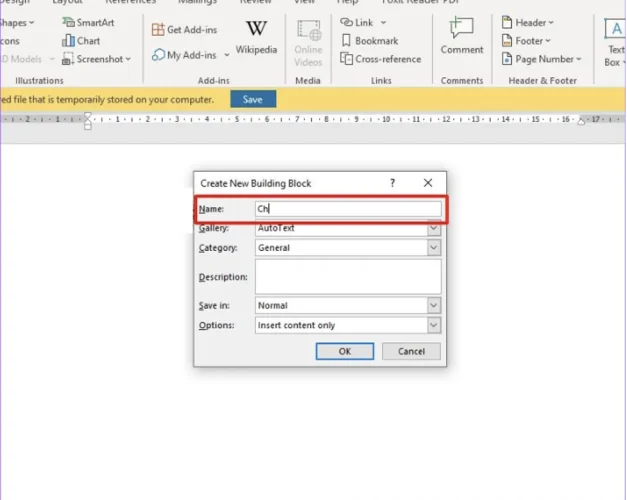627x500 pixels.
Task: Click the right indent marker on the ruler
Action: pyautogui.click(x=581, y=120)
